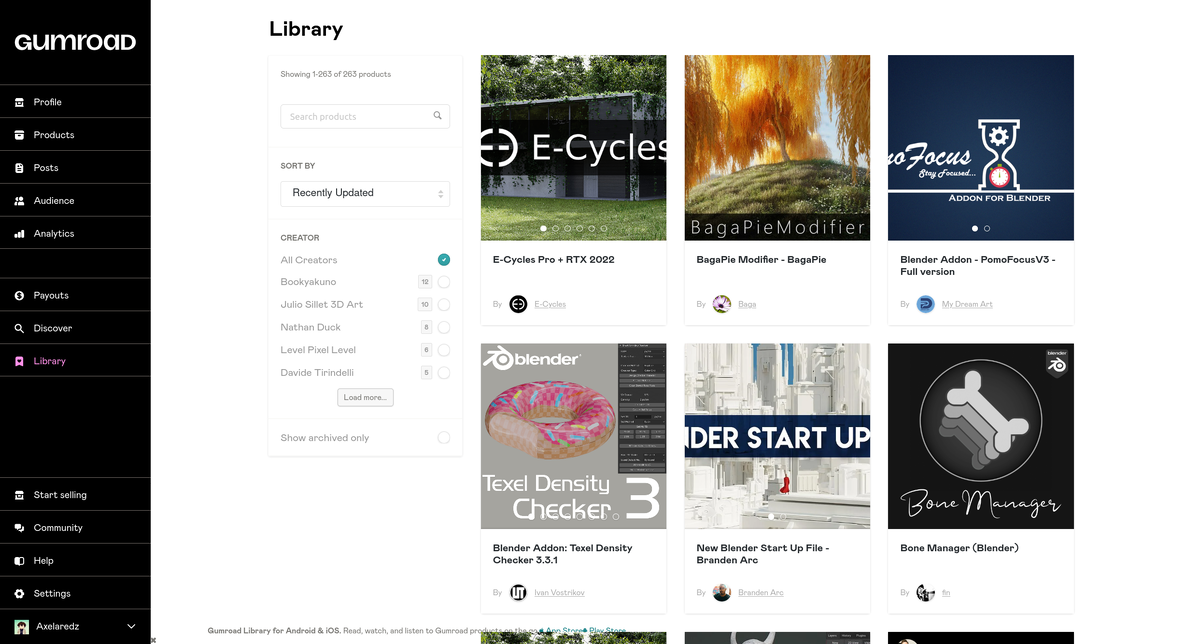Click the first carousel dot on E-Cycles image
Screen dimensions: 1200x644
click(x=544, y=228)
